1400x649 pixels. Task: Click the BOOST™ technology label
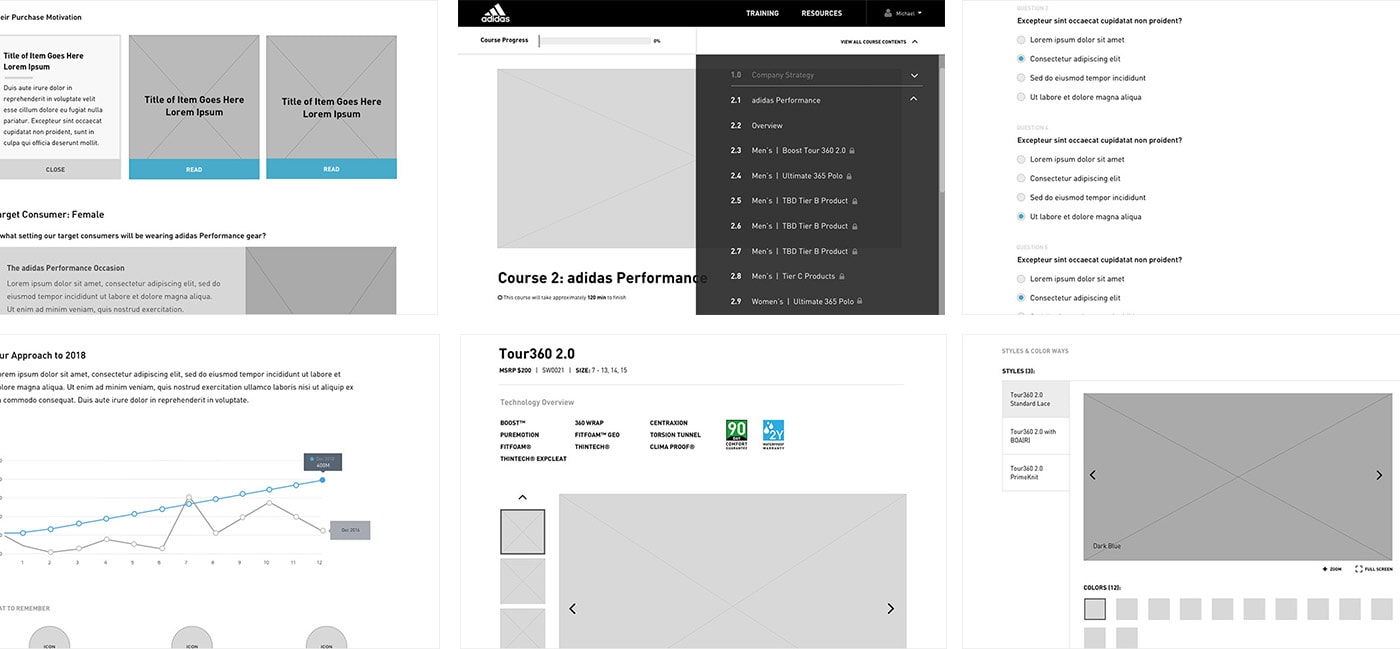513,423
